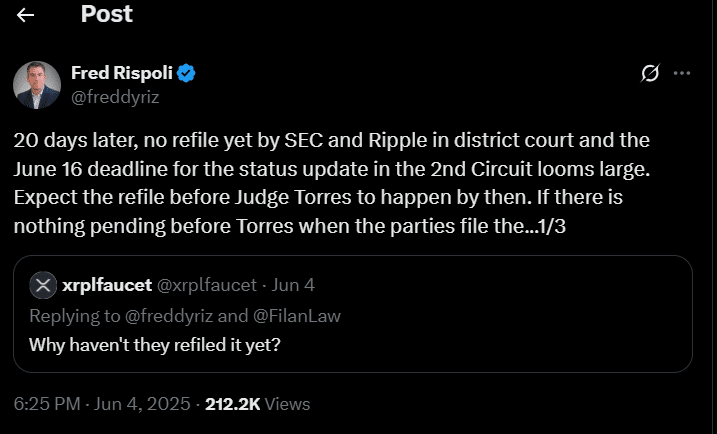Screen dimensions: 717x434
Task: Open the Grok slashed-circle icon
Action: point(649,73)
